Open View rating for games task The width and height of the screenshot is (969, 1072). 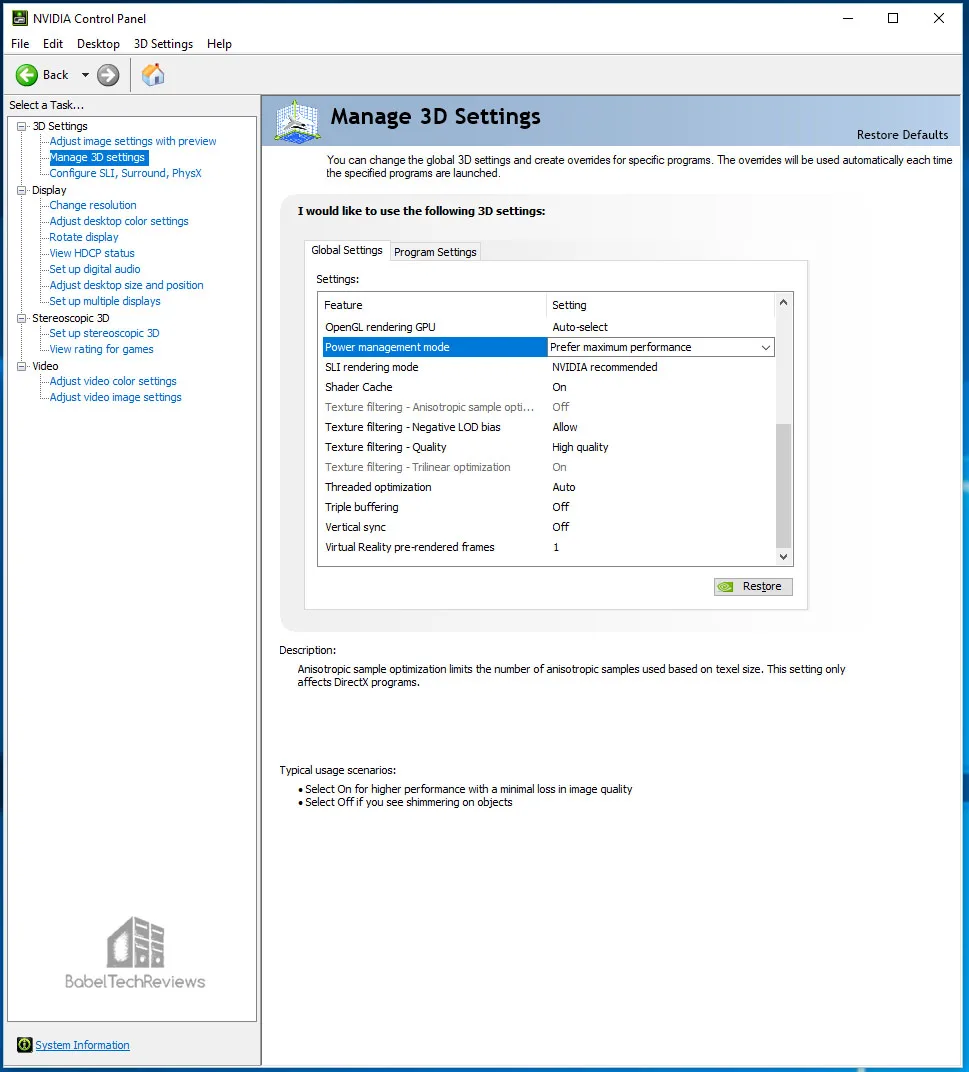tap(101, 349)
